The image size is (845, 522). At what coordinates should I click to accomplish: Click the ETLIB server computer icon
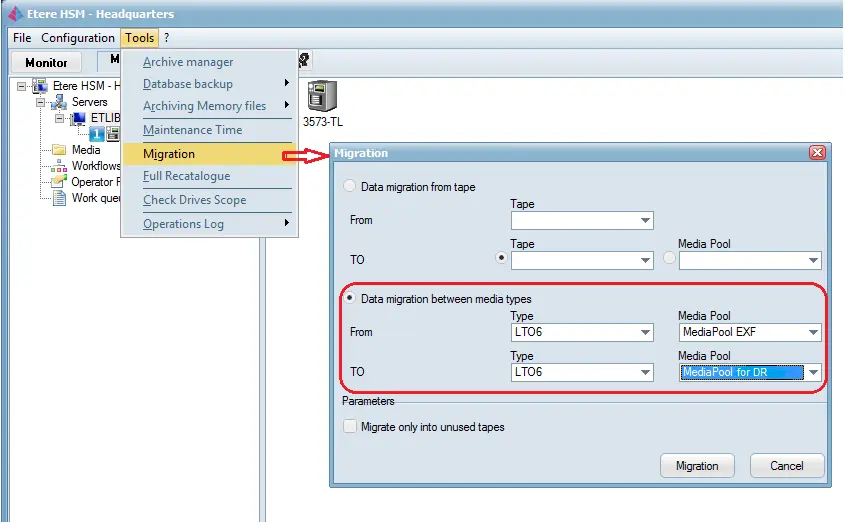coord(78,118)
